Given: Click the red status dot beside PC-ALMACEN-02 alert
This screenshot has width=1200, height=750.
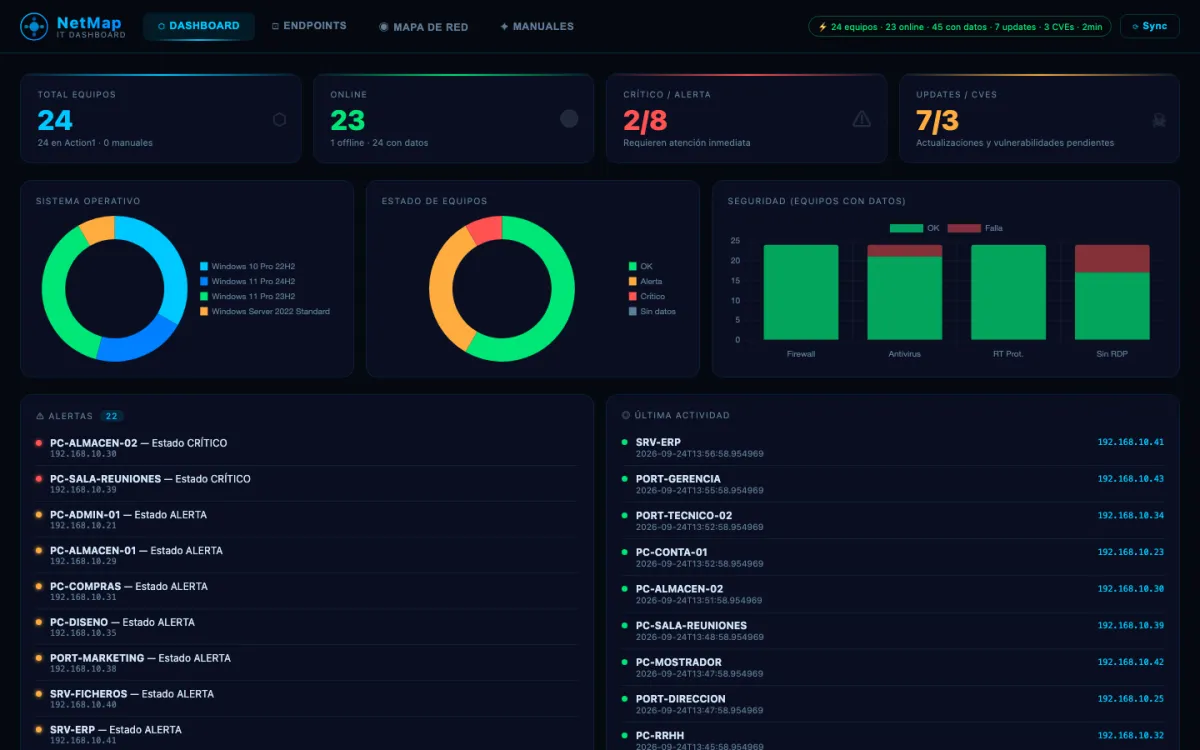Looking at the screenshot, I should click(x=38, y=443).
